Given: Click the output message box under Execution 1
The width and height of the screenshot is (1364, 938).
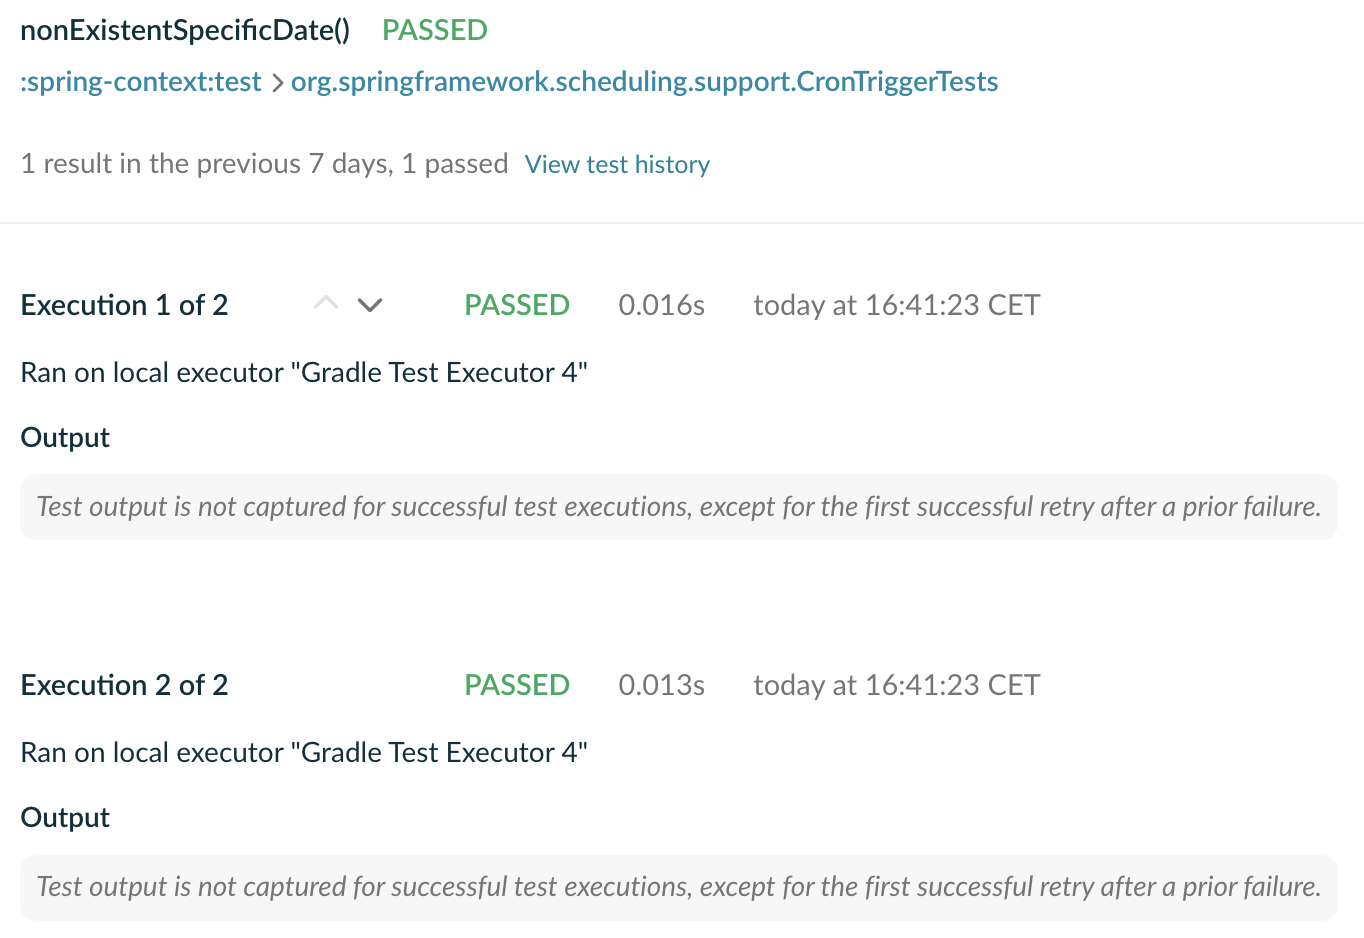Looking at the screenshot, I should 678,507.
